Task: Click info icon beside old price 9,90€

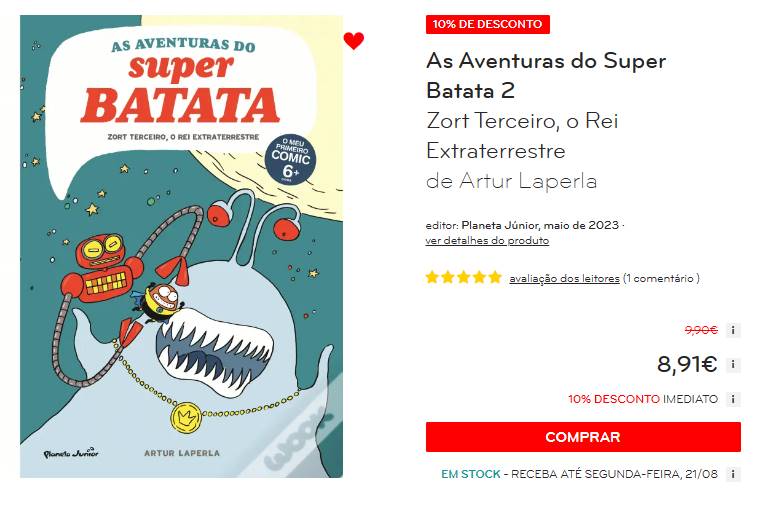Action: [733, 330]
